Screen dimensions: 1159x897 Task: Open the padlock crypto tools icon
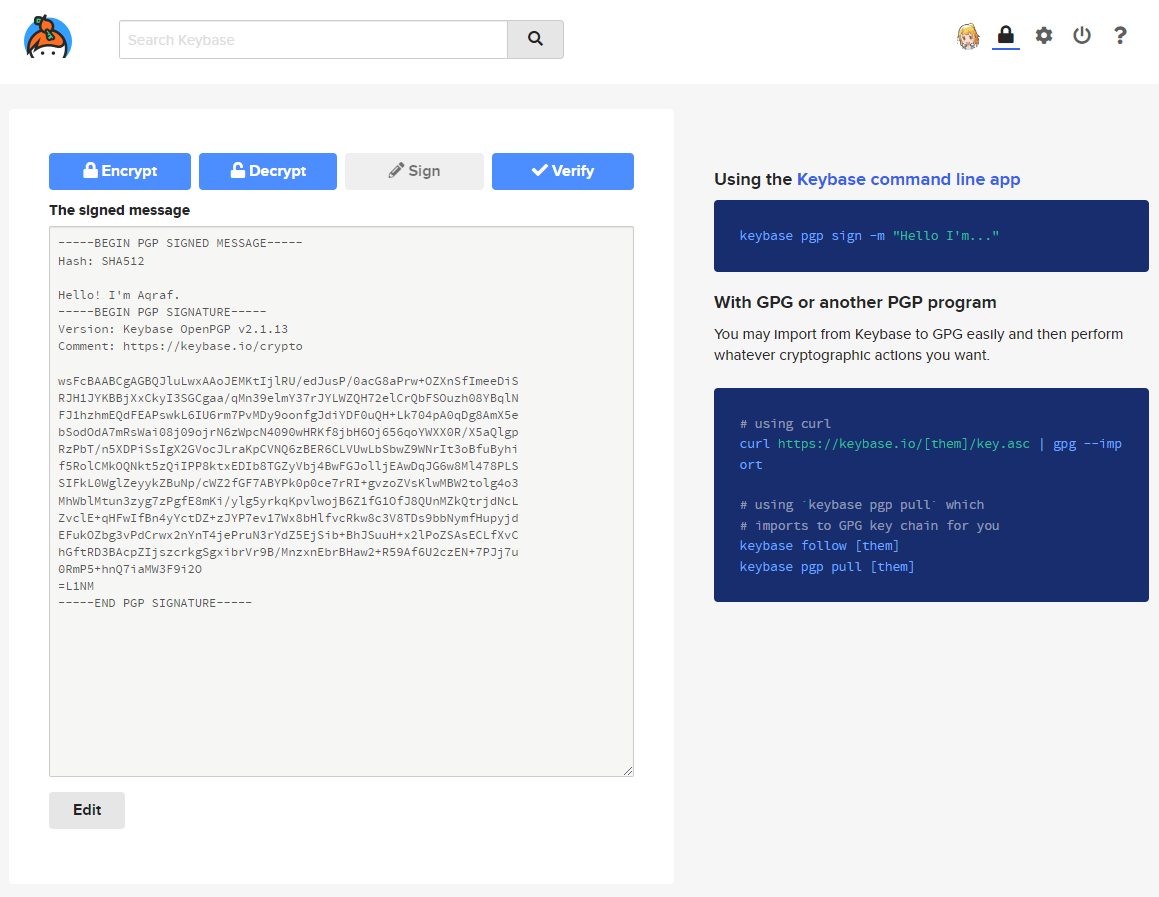[x=1006, y=36]
